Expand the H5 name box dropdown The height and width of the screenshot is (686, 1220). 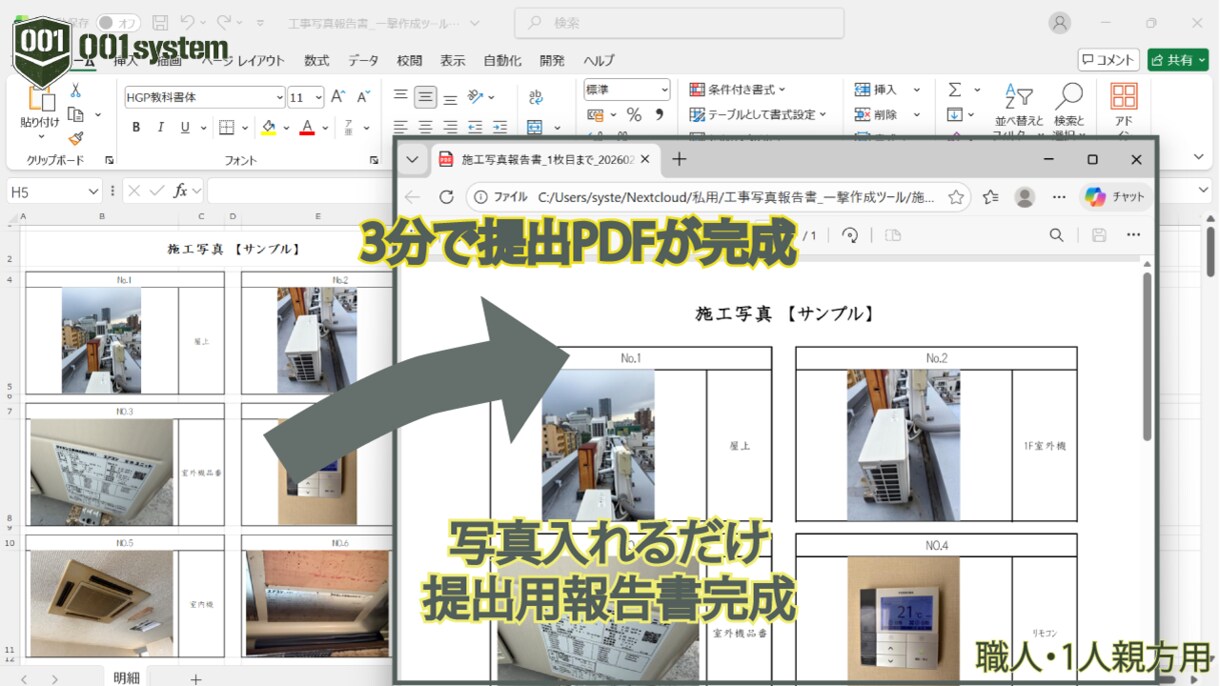(93, 190)
